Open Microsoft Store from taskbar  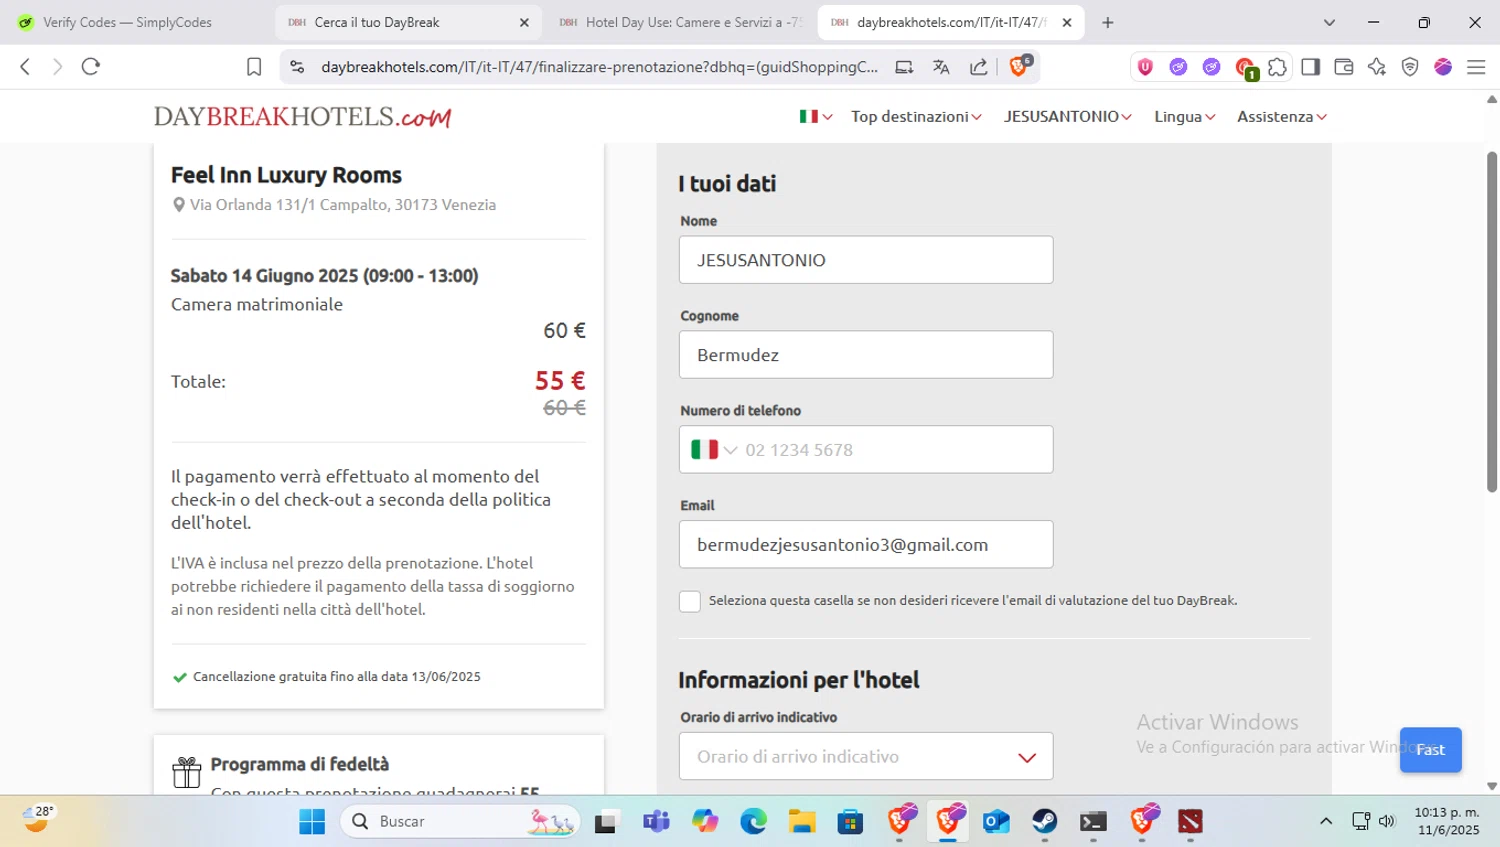pyautogui.click(x=850, y=822)
